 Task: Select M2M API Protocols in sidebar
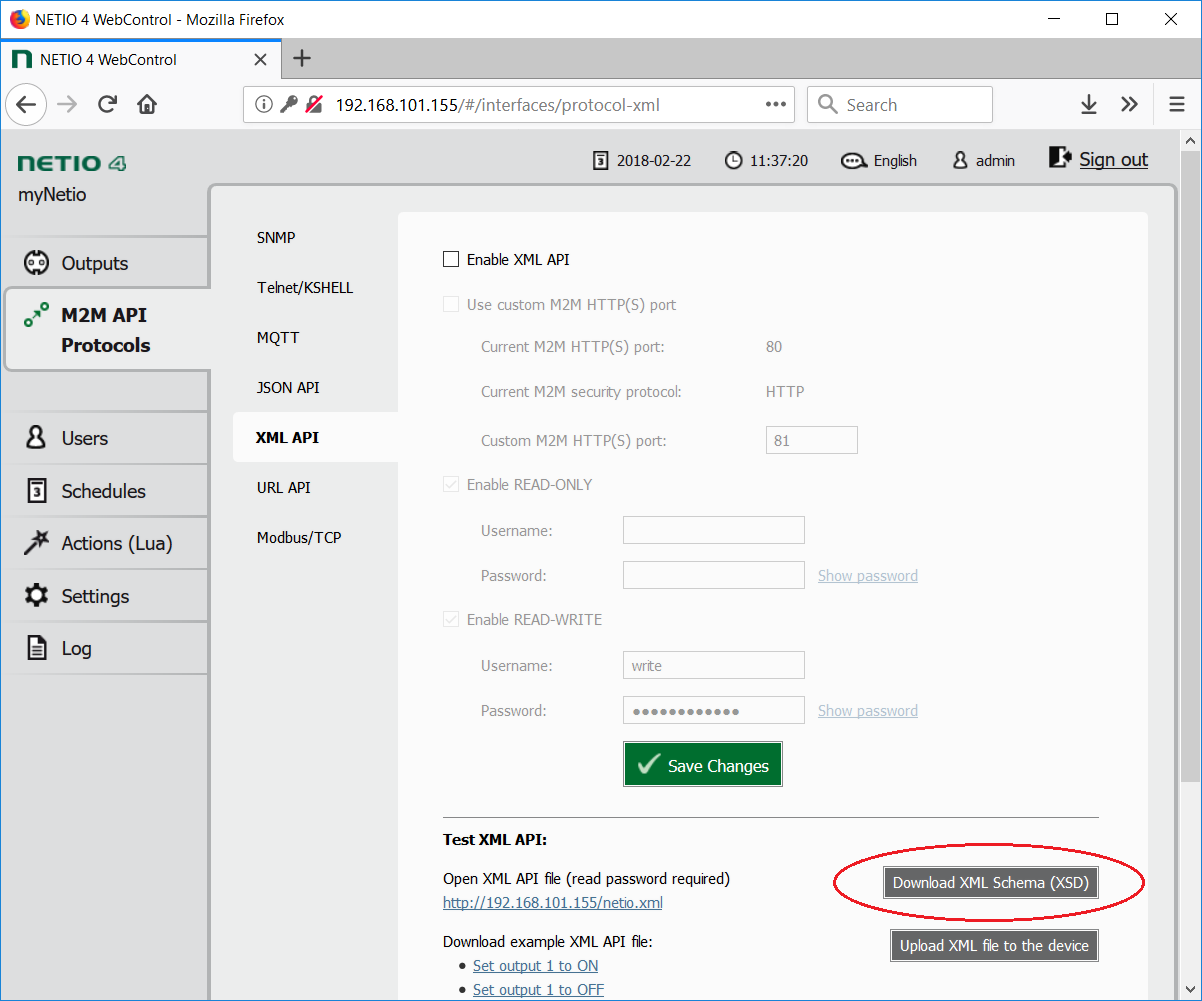coord(105,330)
